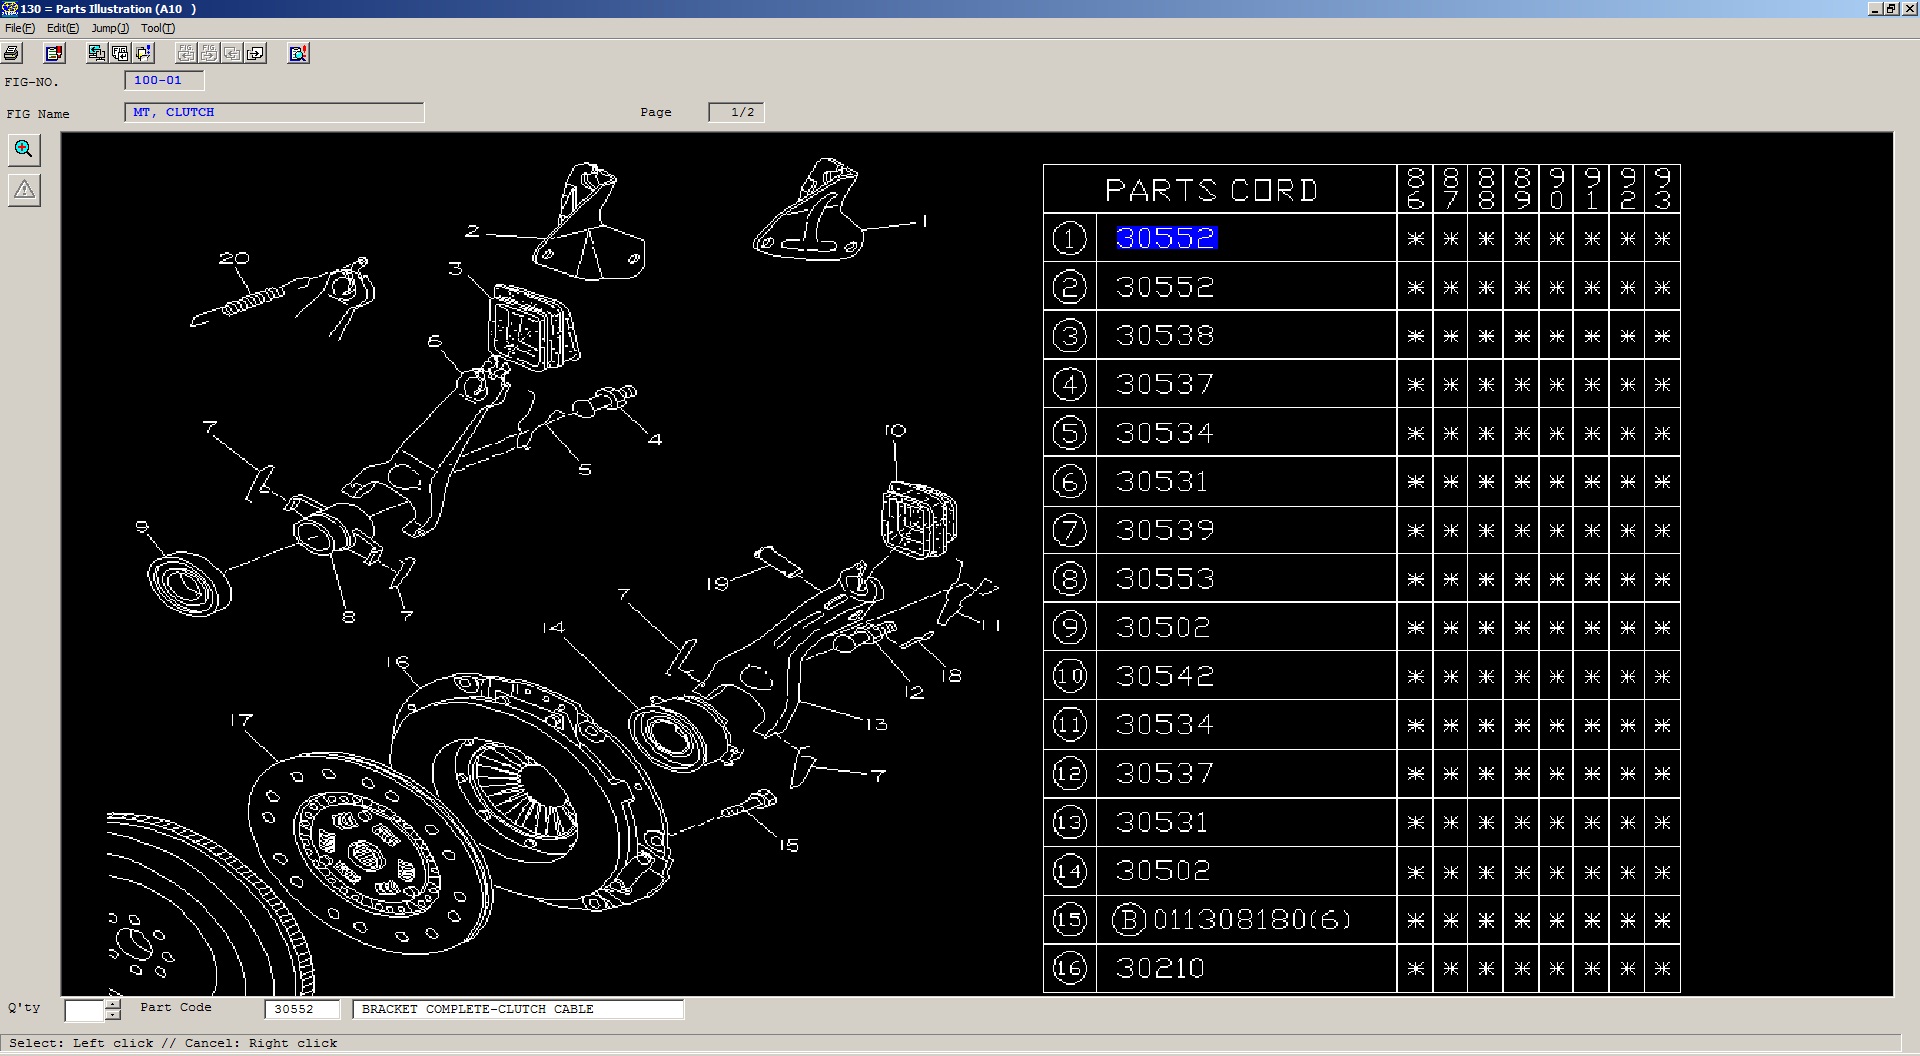Open the Tool menu

click(x=157, y=28)
